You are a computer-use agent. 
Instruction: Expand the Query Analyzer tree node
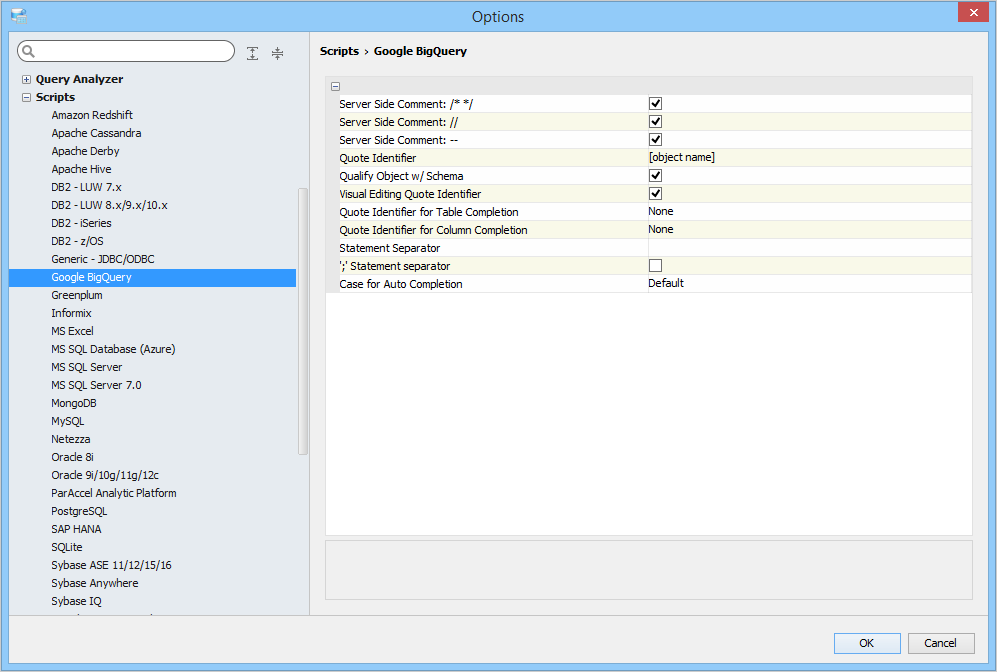pos(27,80)
